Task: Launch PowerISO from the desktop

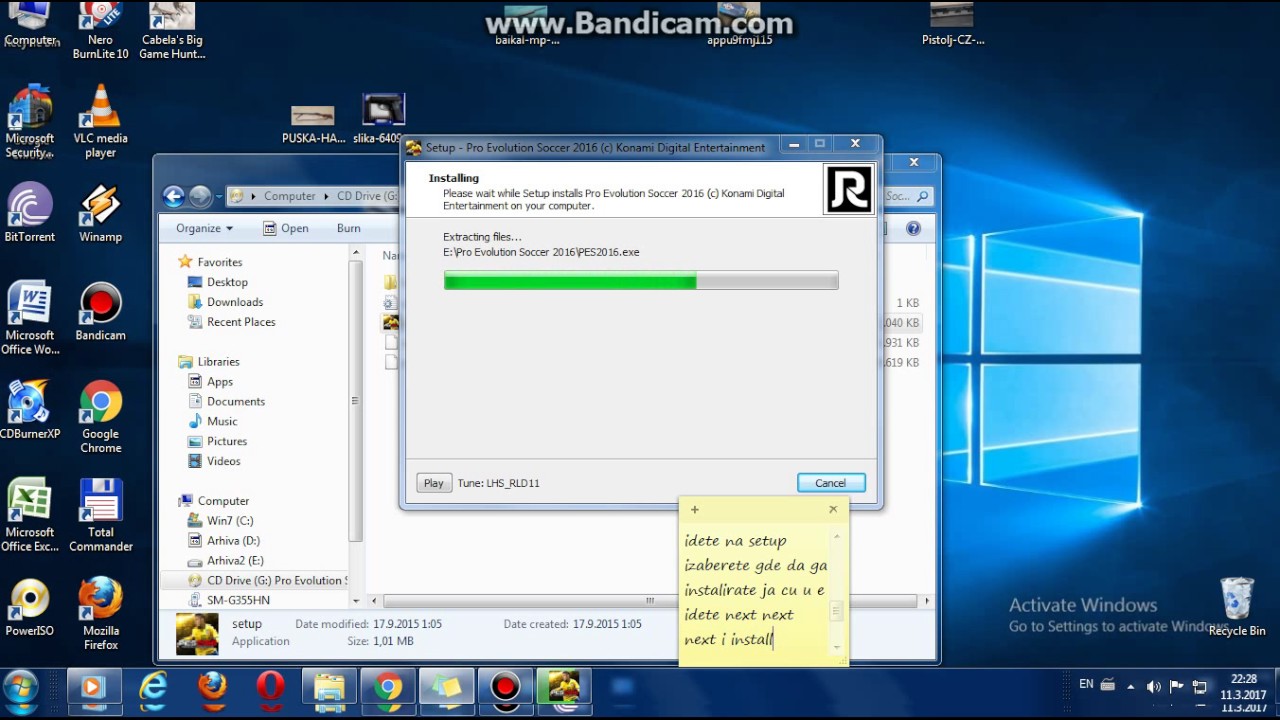Action: (30, 607)
